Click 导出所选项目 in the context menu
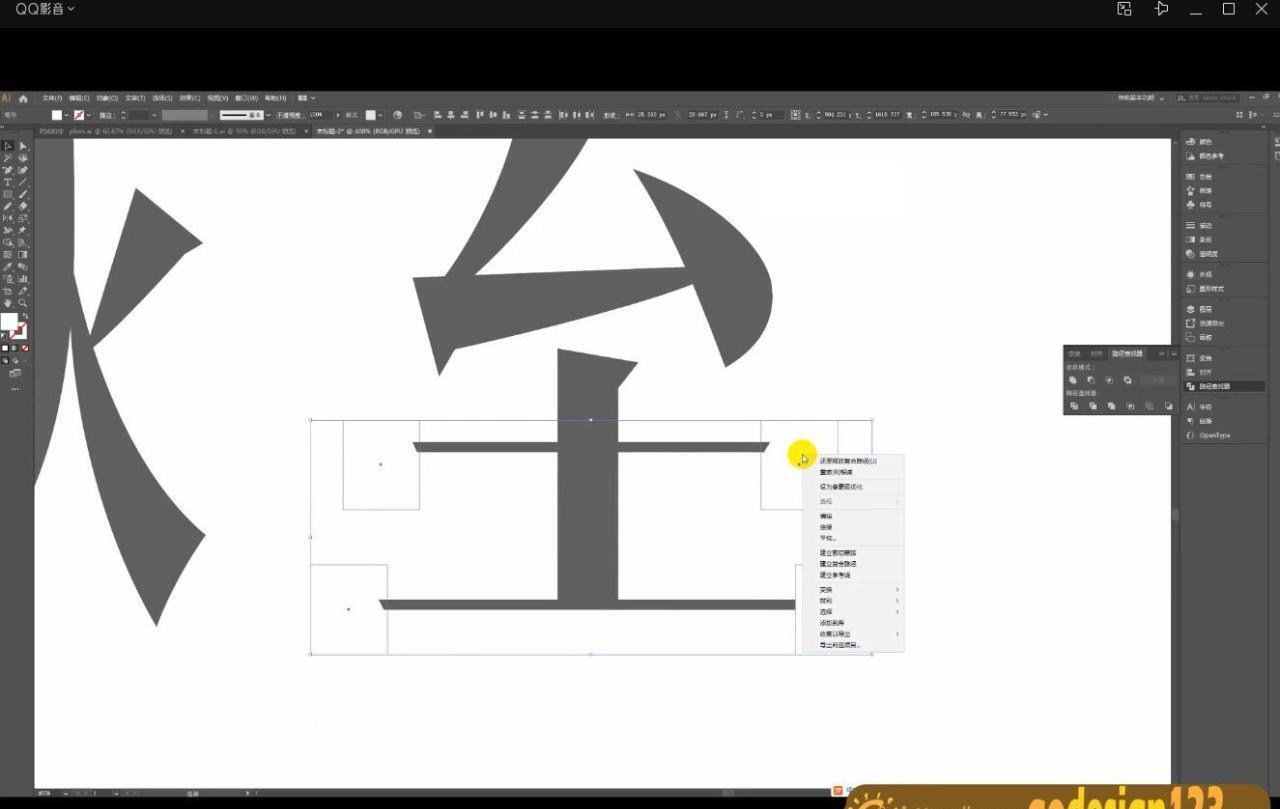Screen dimensions: 1280x809 click(x=840, y=645)
